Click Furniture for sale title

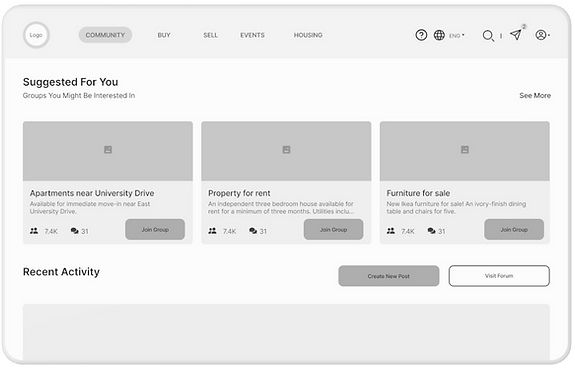(418, 193)
